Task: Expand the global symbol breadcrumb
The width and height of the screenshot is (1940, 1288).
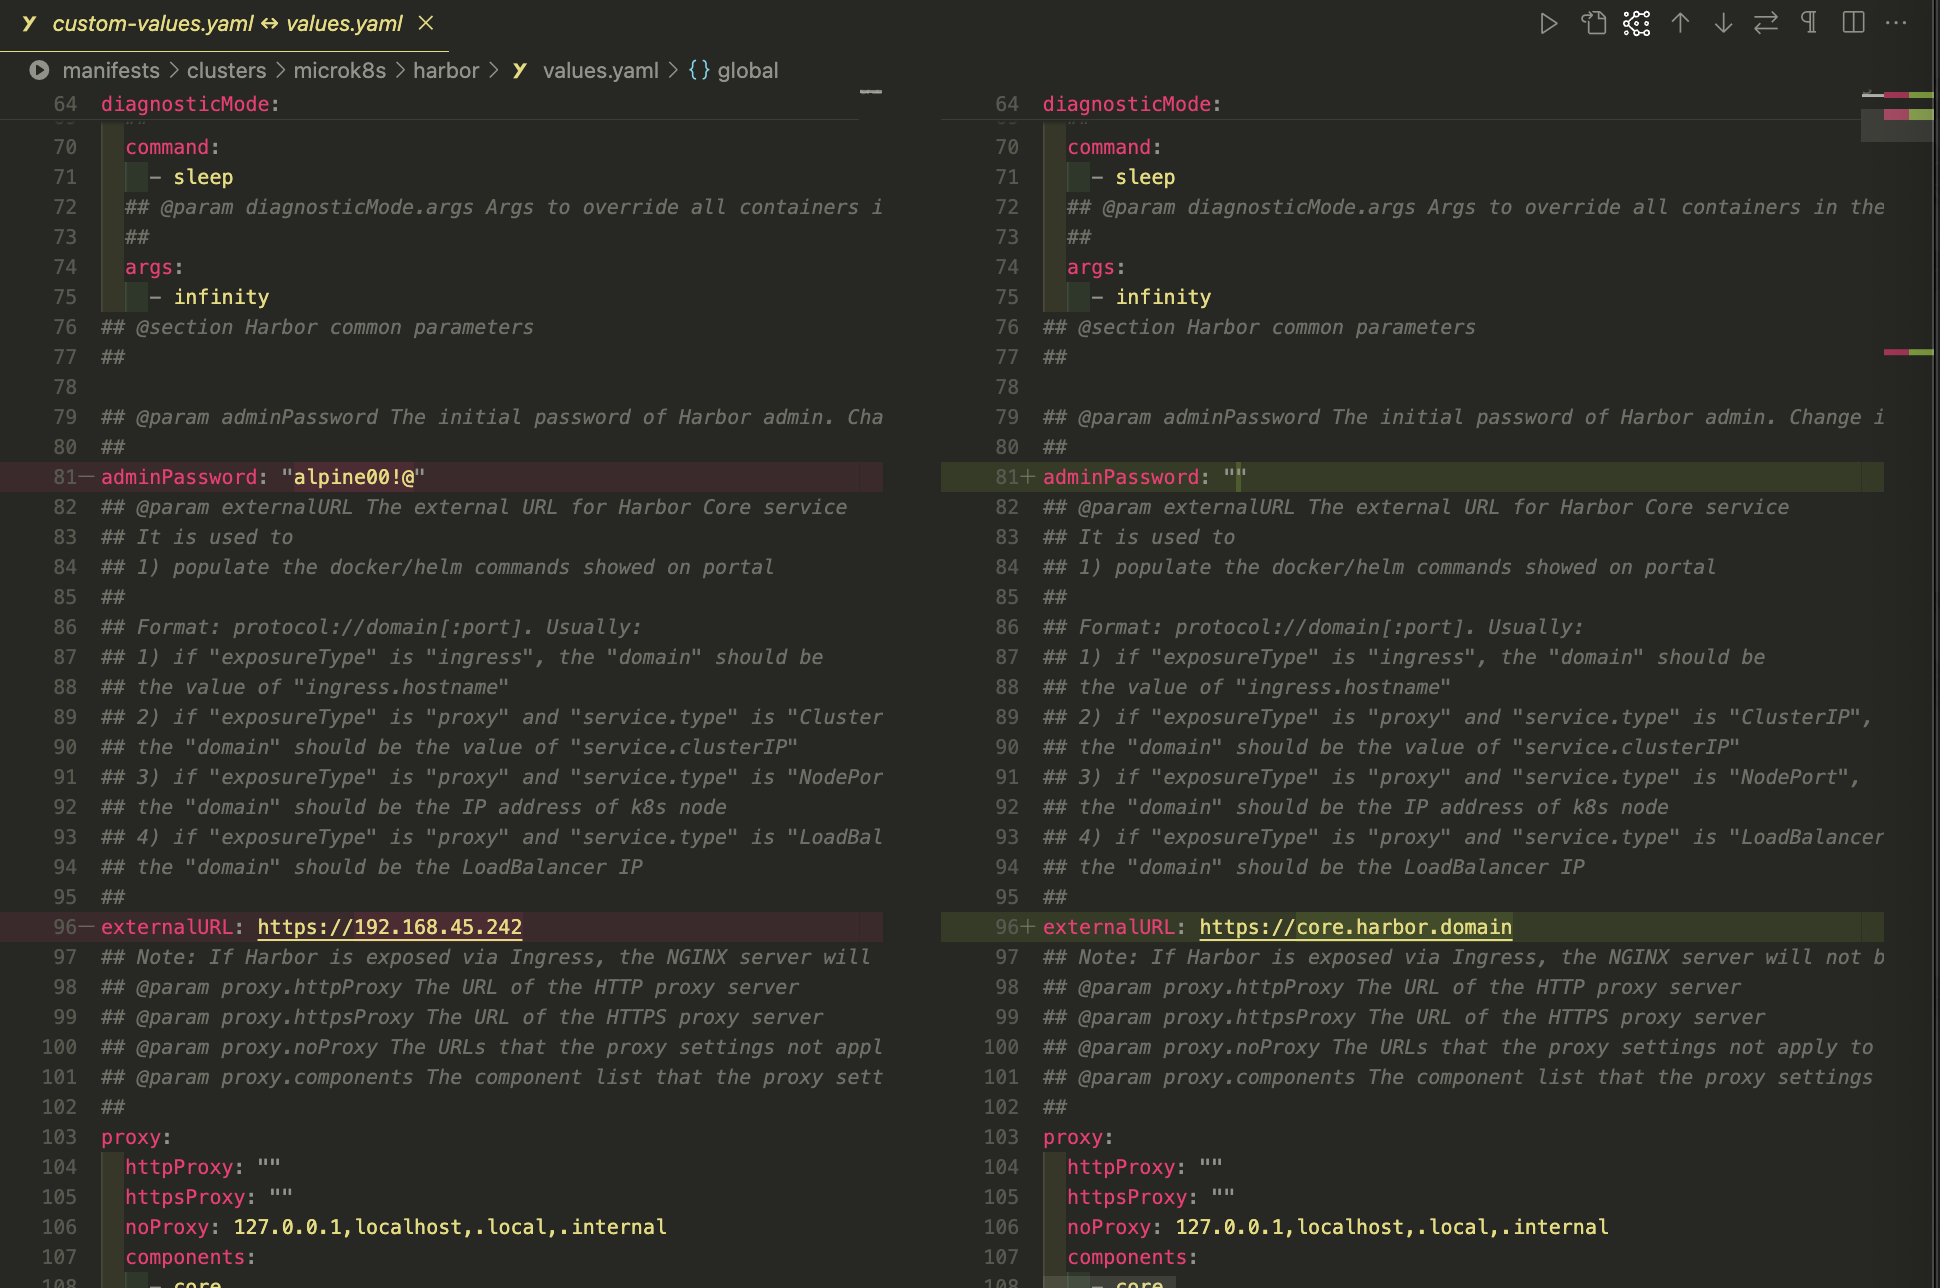Action: coord(746,71)
